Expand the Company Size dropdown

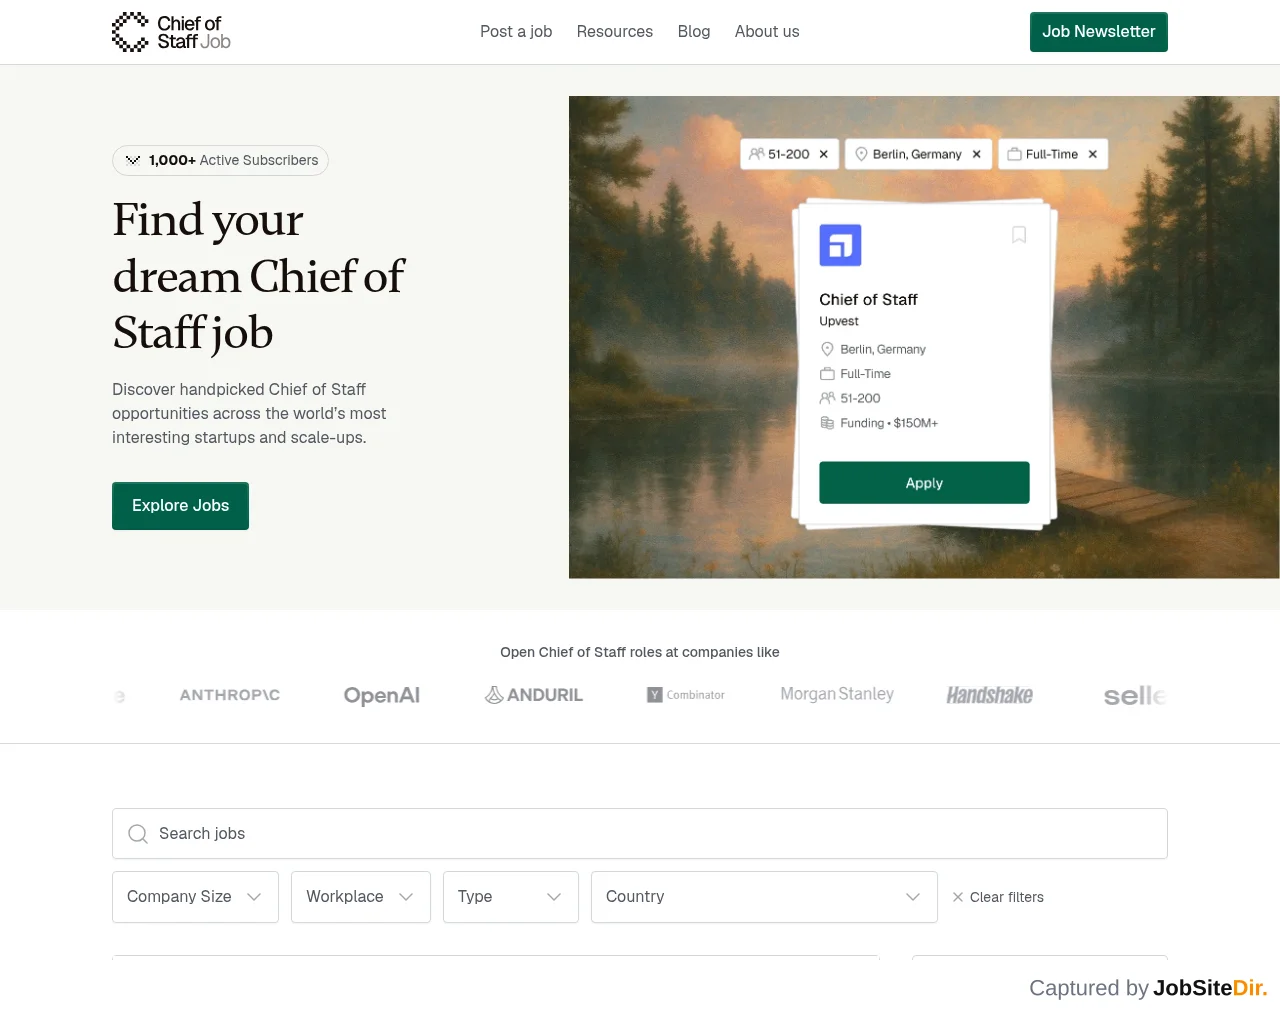[195, 897]
